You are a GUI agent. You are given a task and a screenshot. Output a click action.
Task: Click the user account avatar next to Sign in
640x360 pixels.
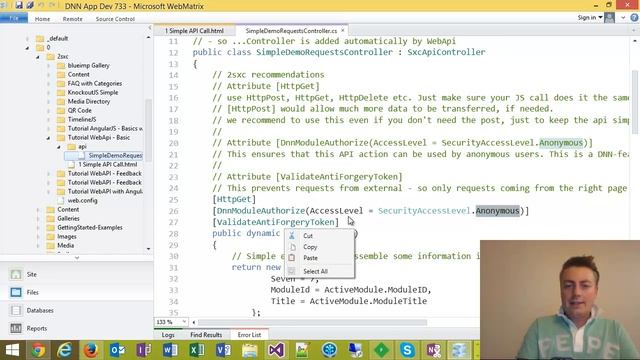pyautogui.click(x=609, y=18)
